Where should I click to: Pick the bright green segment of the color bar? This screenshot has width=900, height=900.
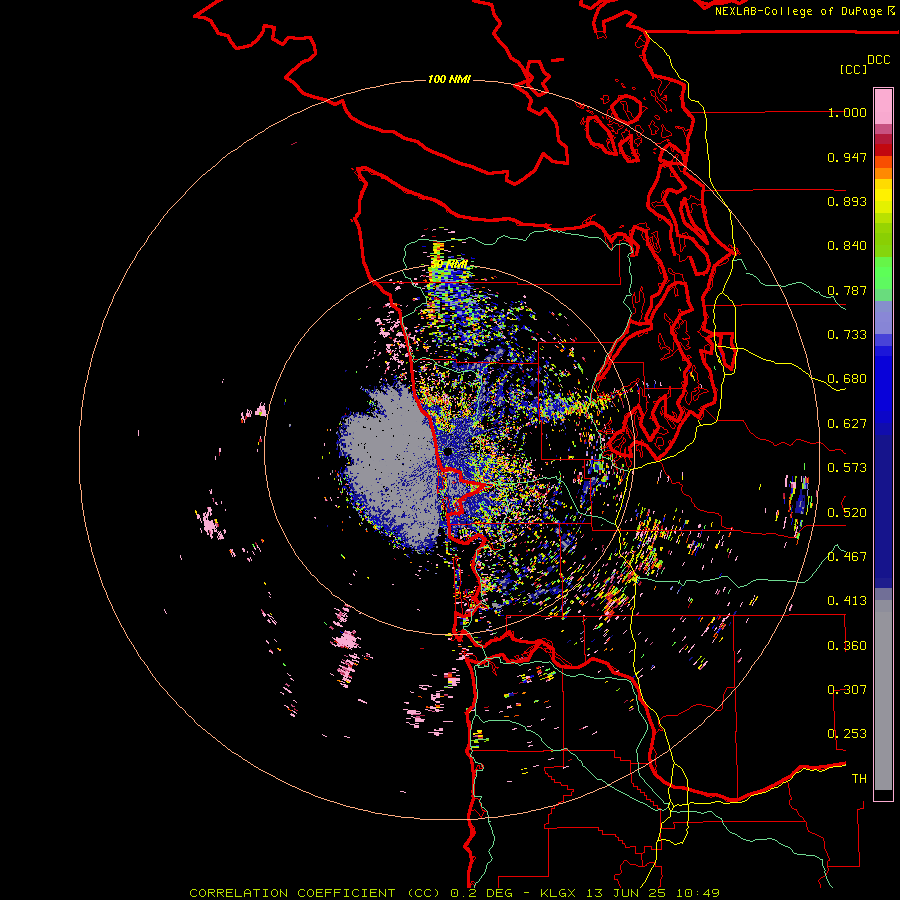883,273
